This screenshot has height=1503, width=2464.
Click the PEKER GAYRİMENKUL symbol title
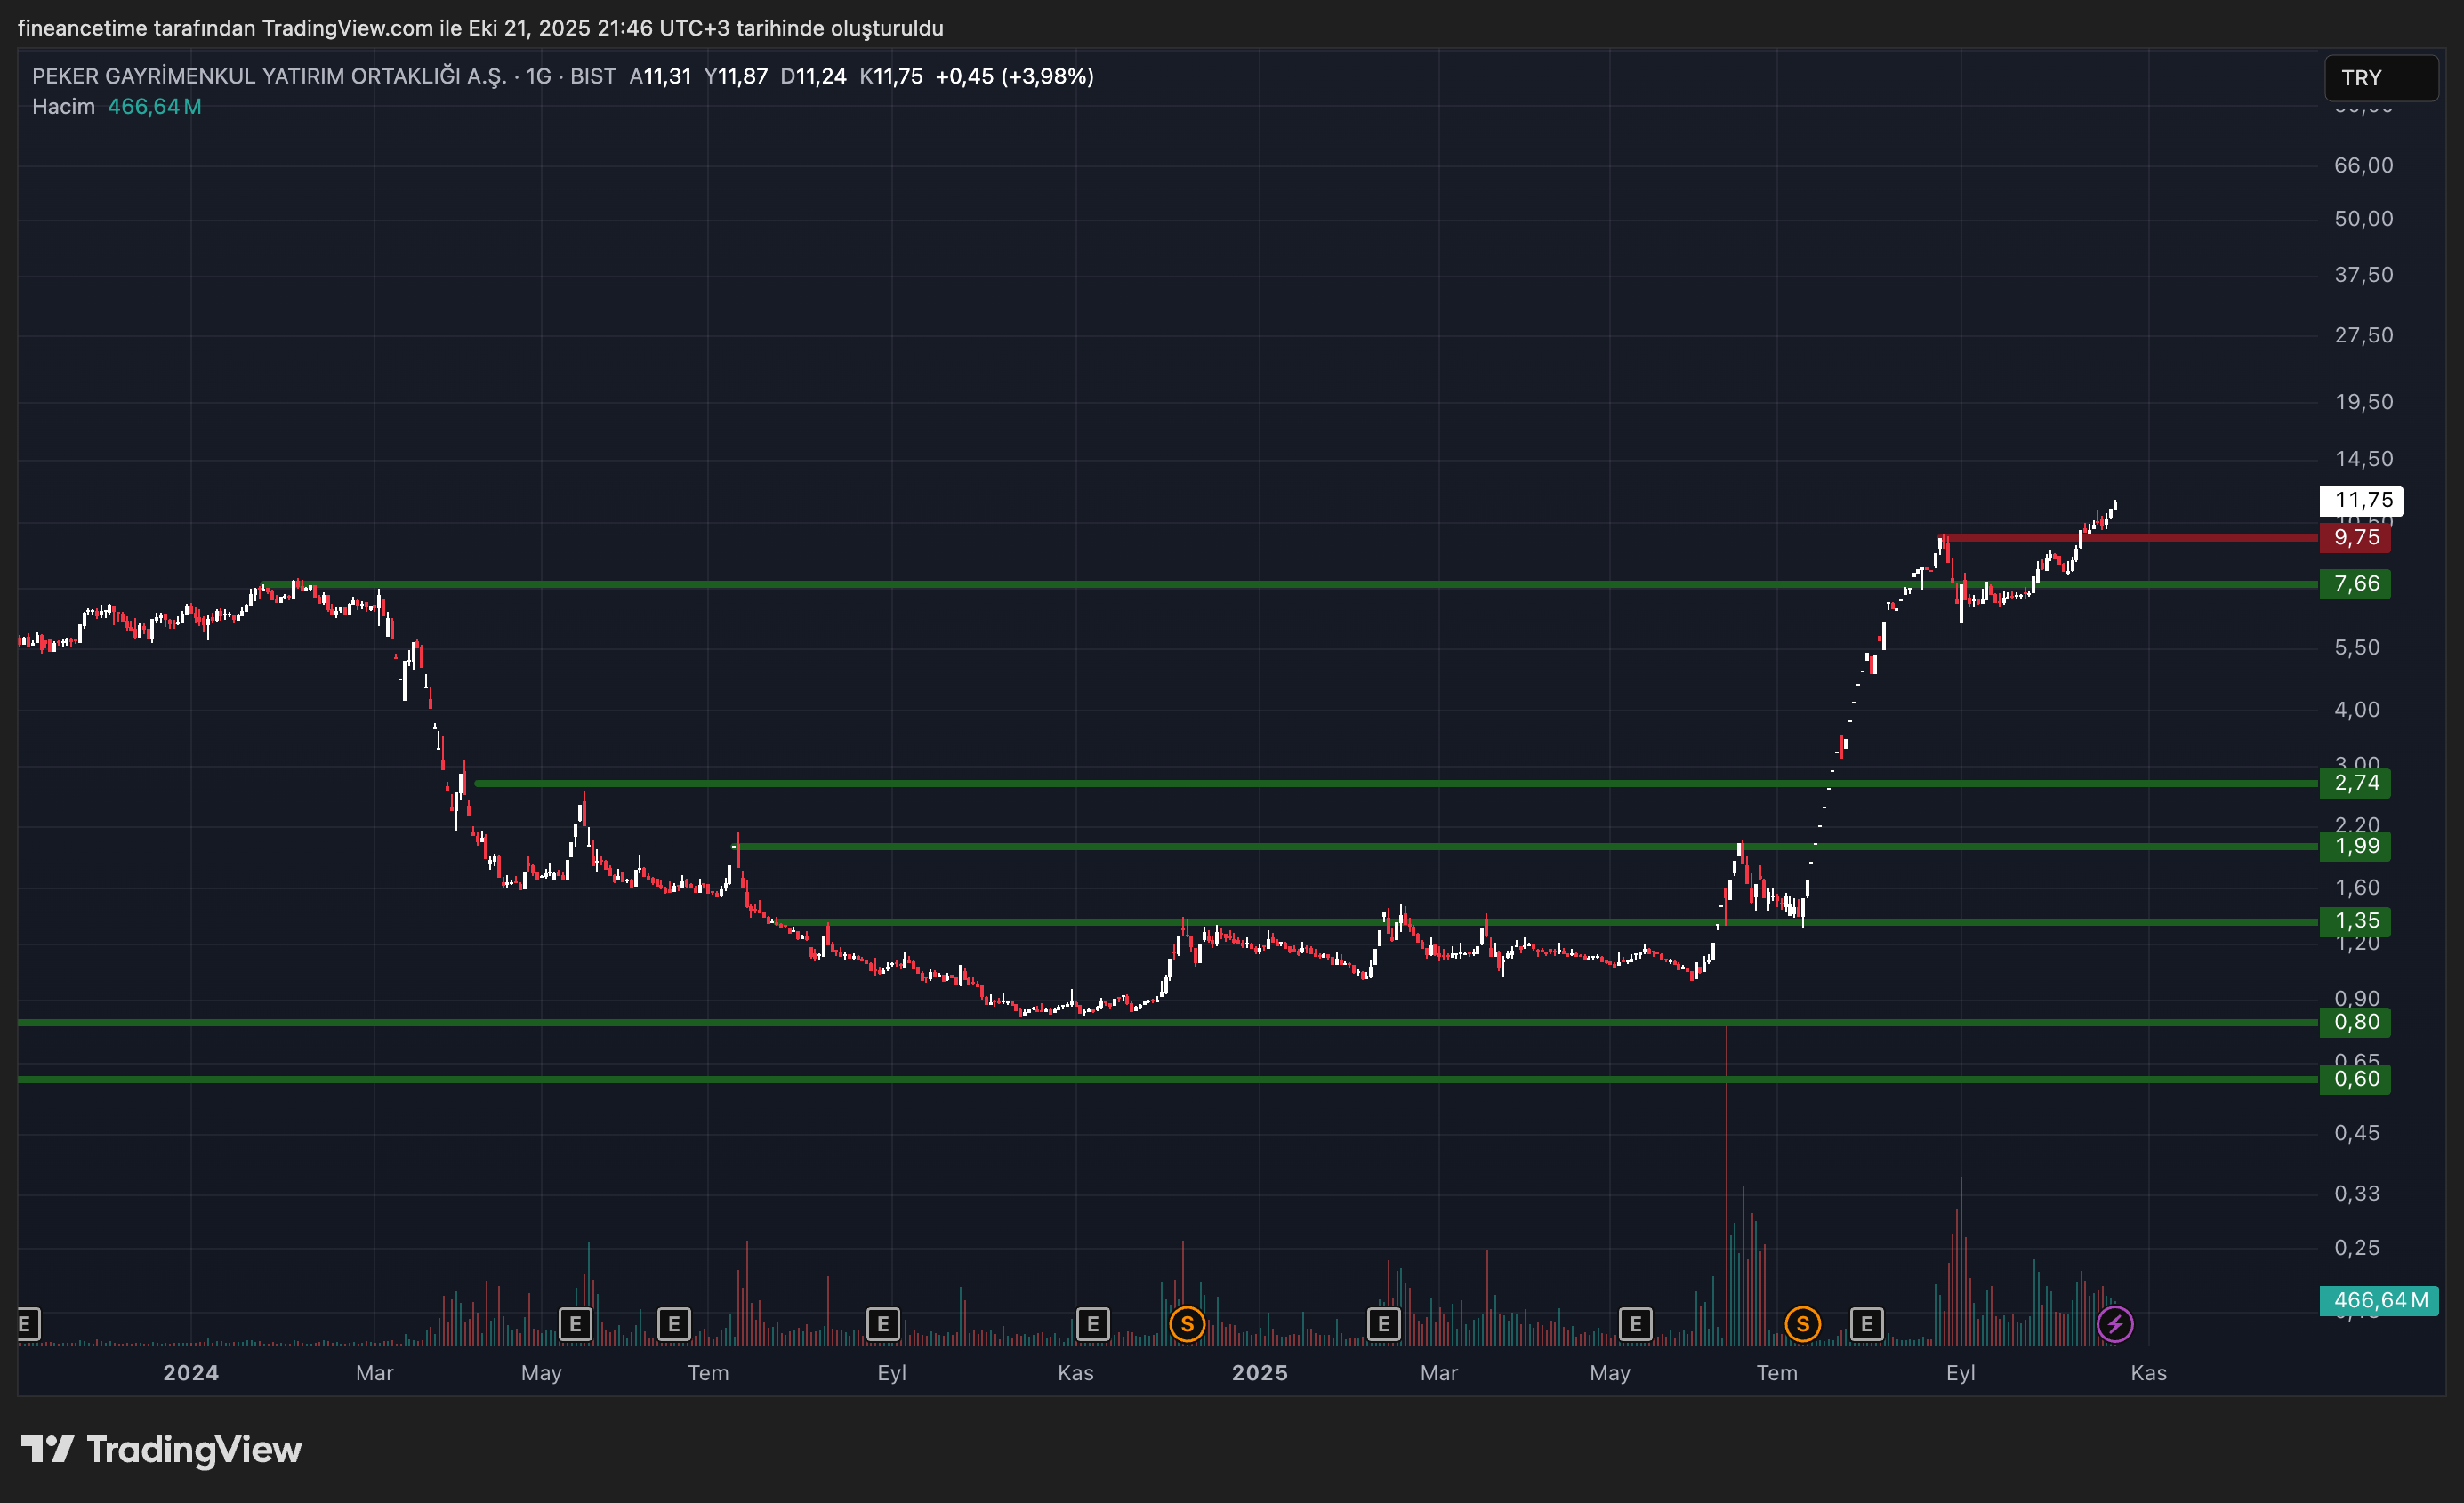pos(270,75)
